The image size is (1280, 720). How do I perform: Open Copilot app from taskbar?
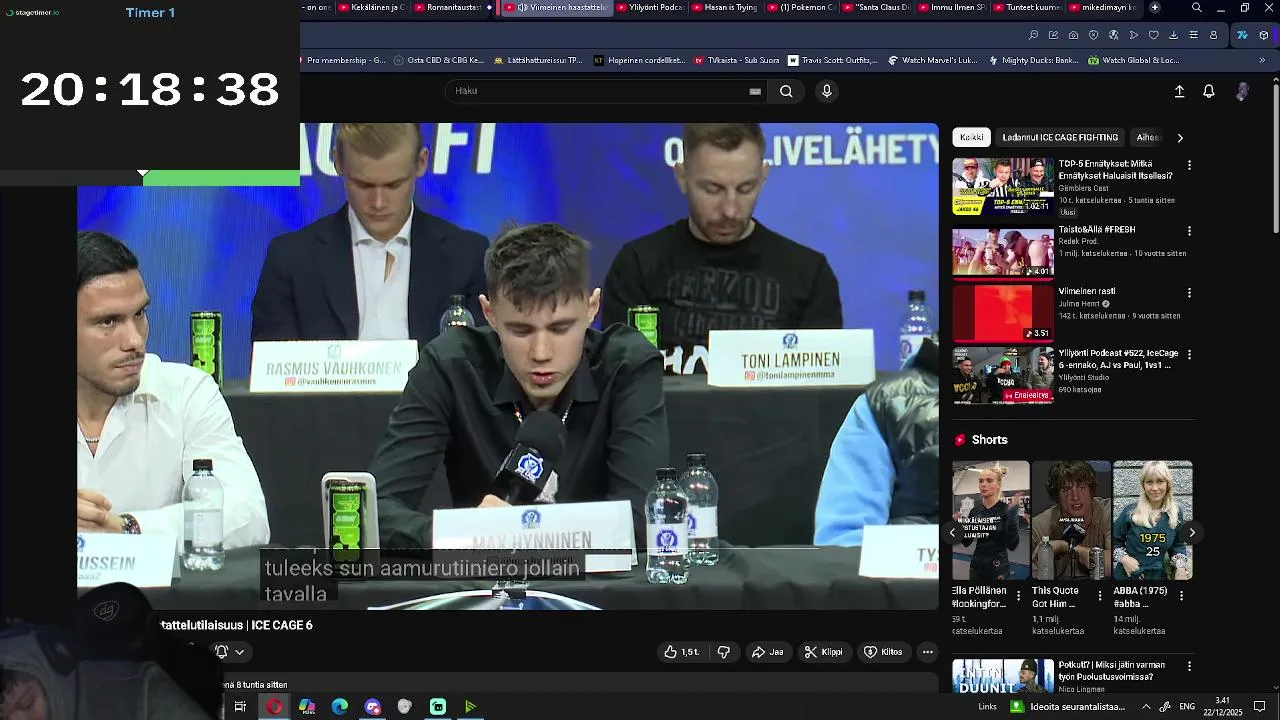(307, 707)
